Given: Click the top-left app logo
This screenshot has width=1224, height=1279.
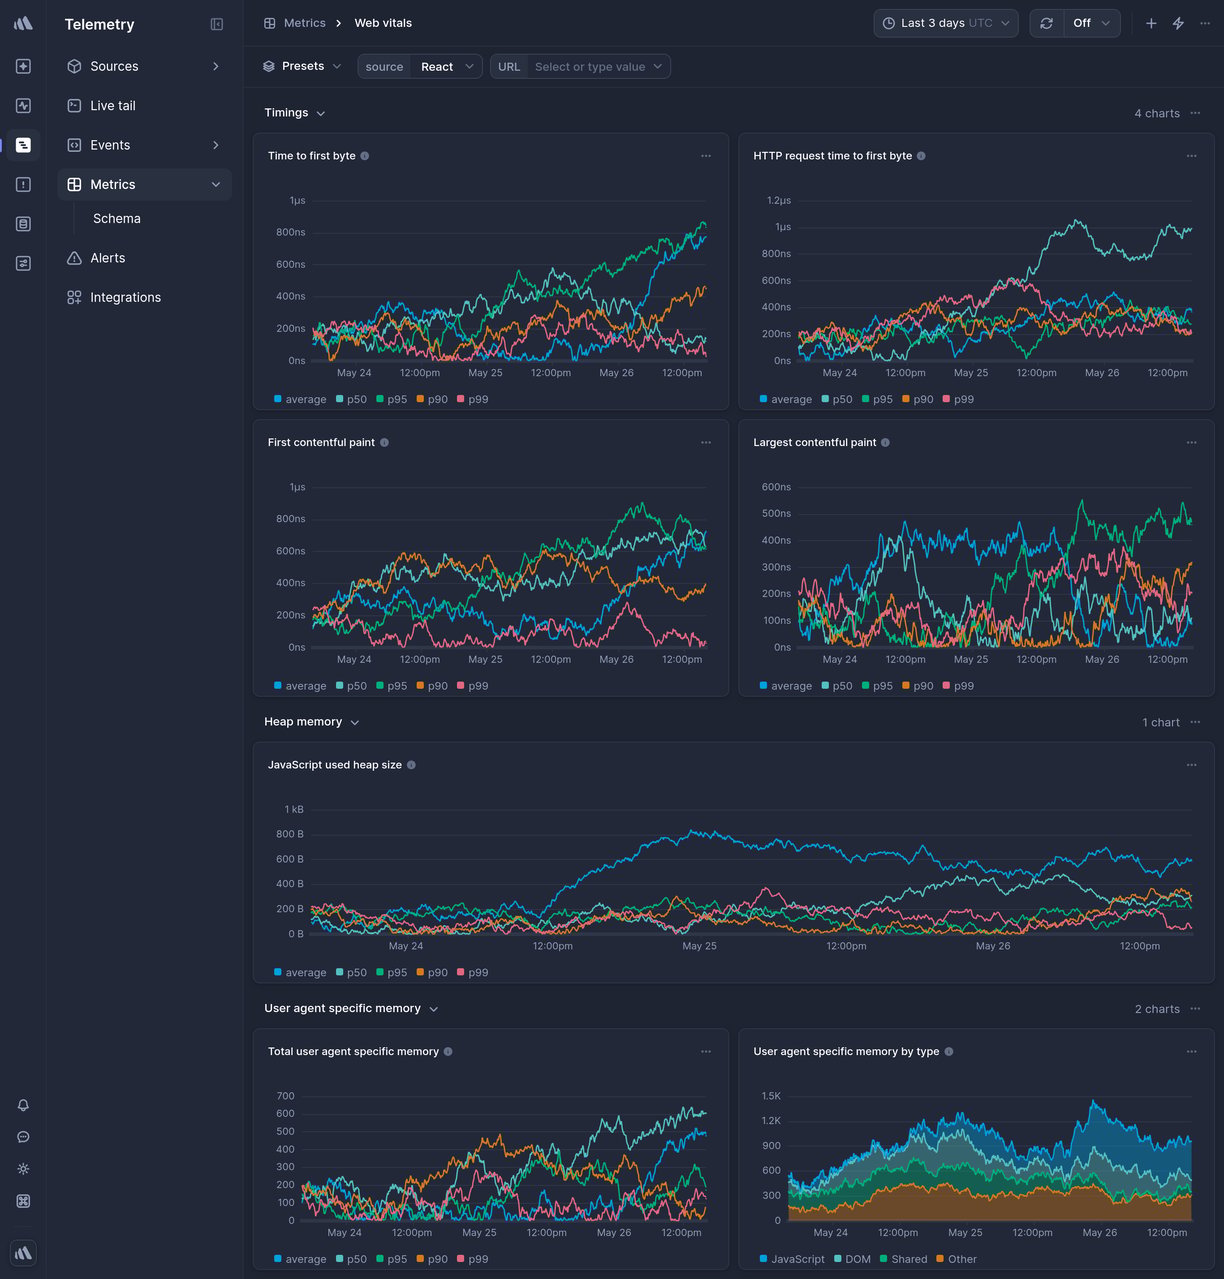Looking at the screenshot, I should 23,23.
